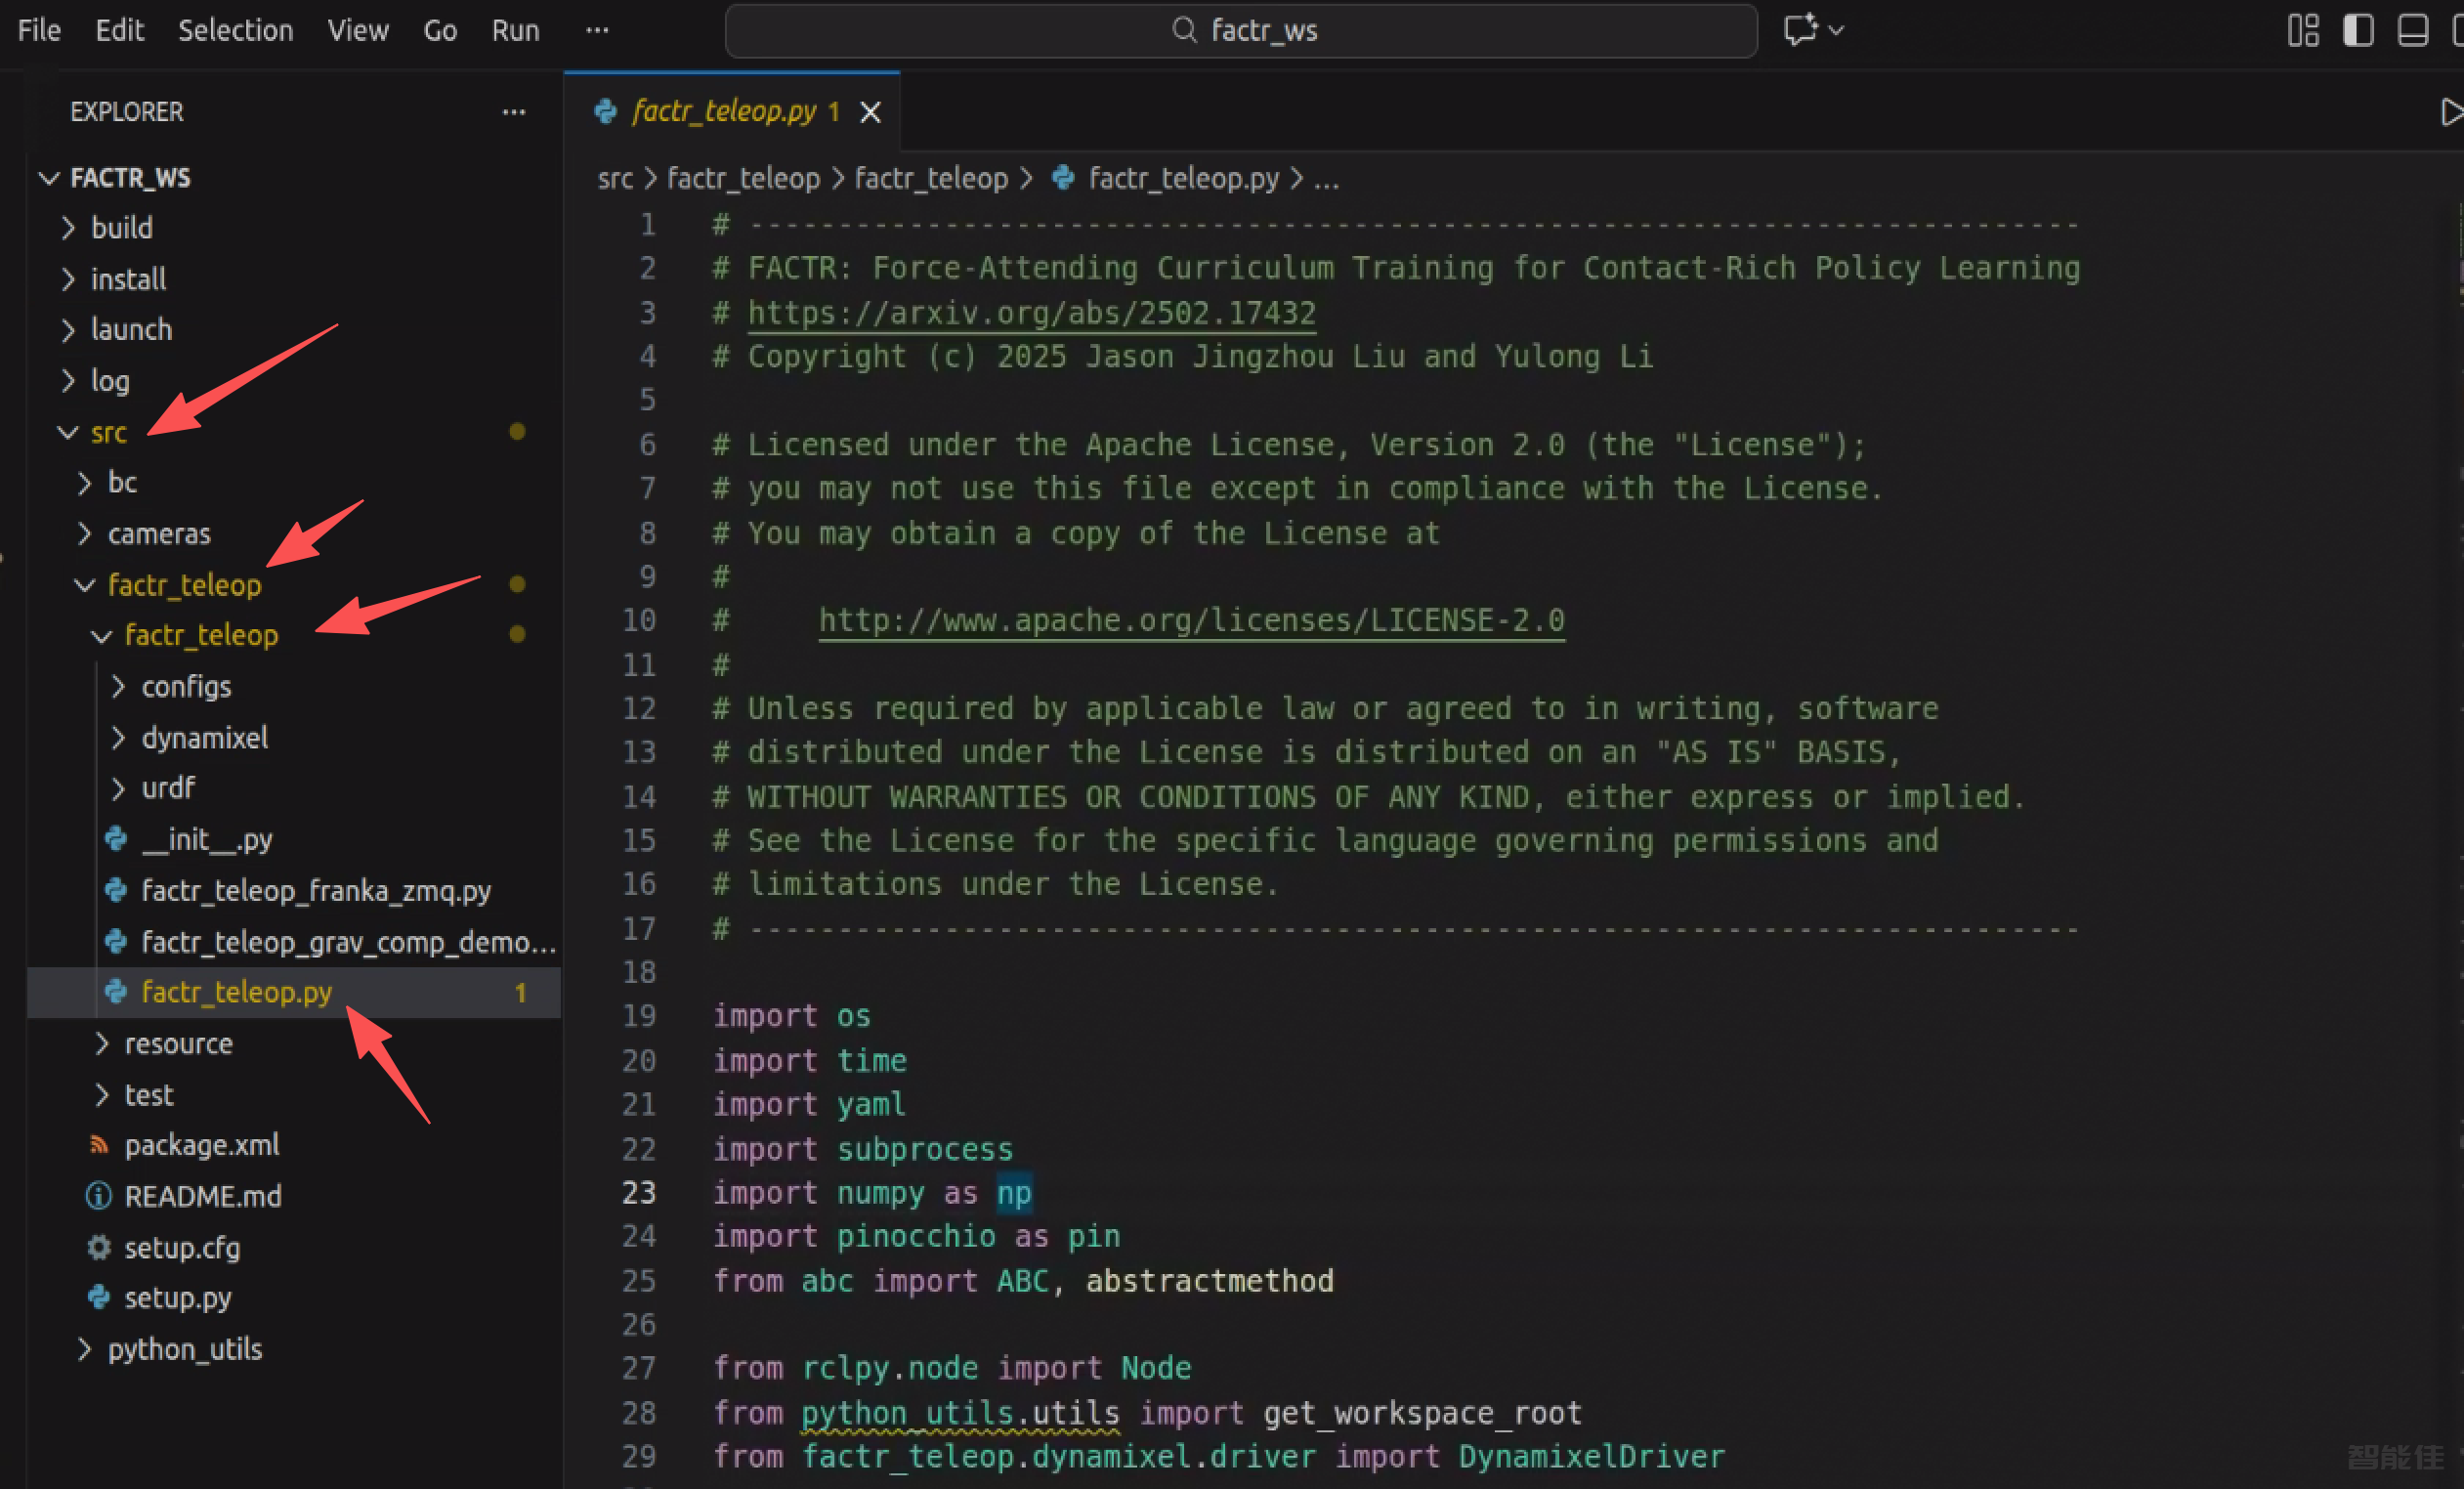Image resolution: width=2464 pixels, height=1489 pixels.
Task: Click the factr_ws command center search box
Action: (1240, 30)
